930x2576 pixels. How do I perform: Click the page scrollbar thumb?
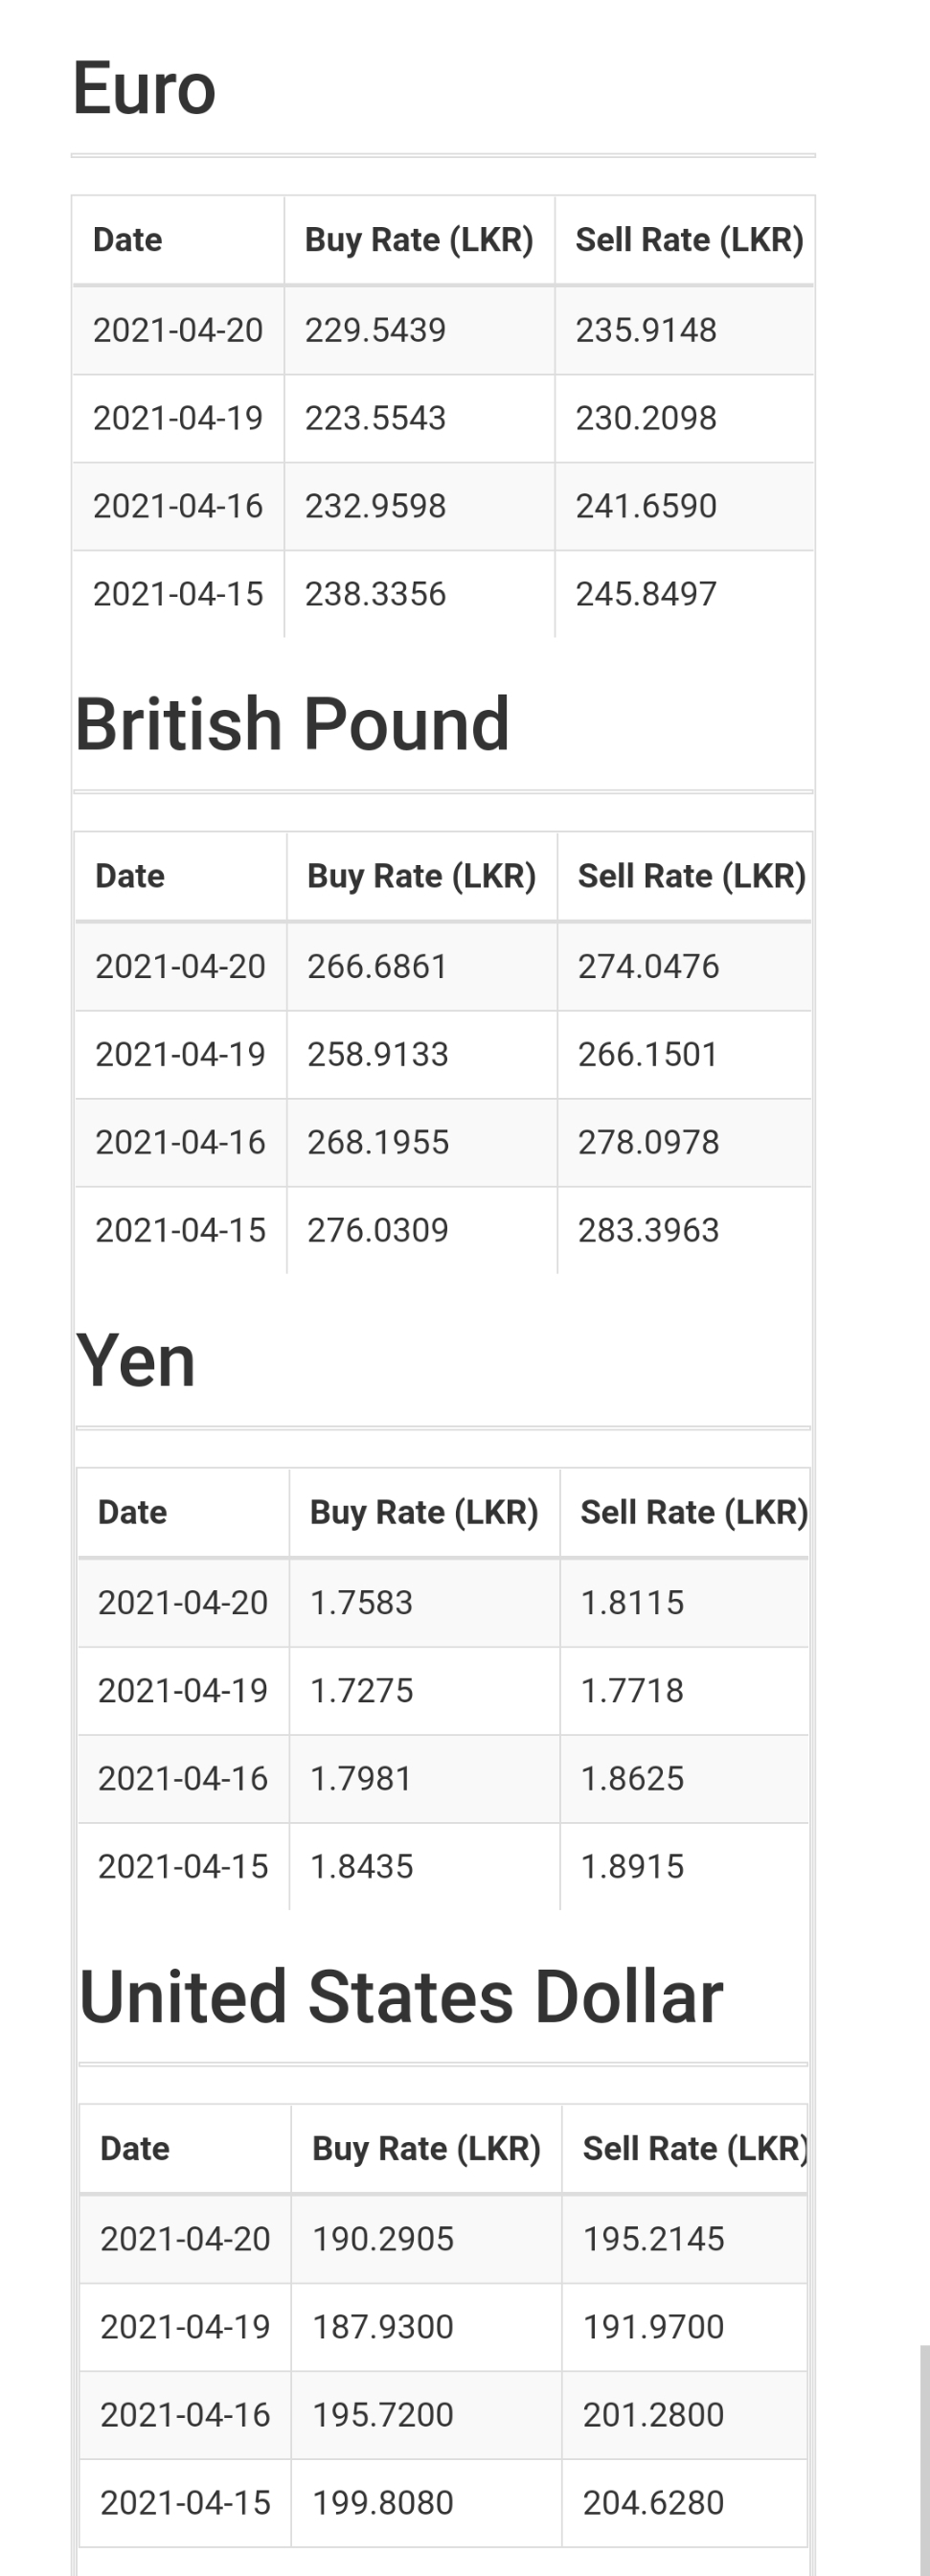[x=925, y=2460]
